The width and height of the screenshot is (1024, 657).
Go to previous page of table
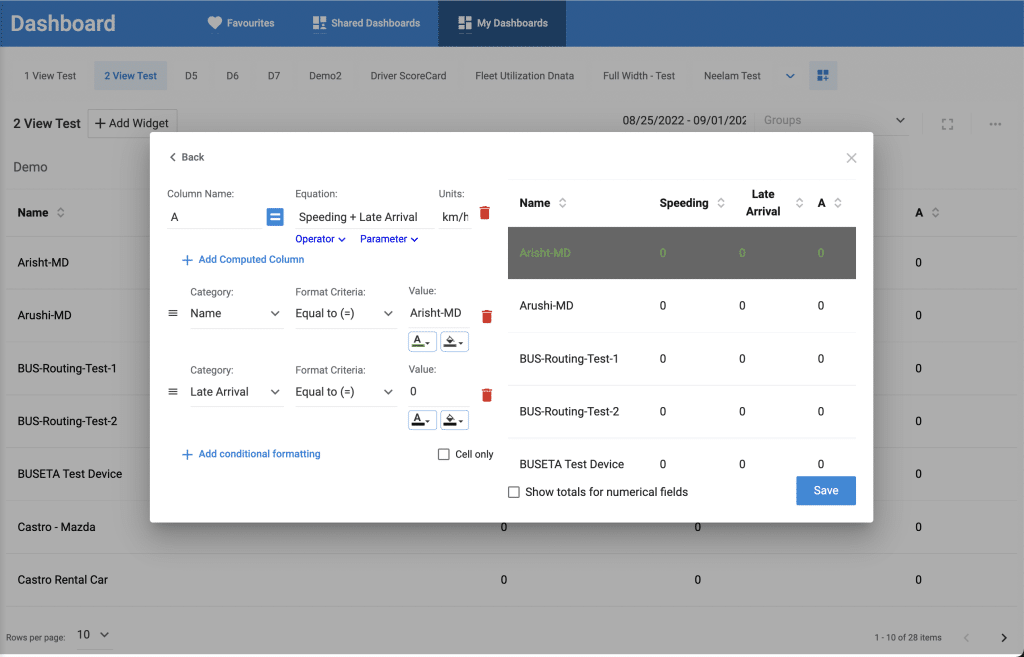click(x=967, y=638)
